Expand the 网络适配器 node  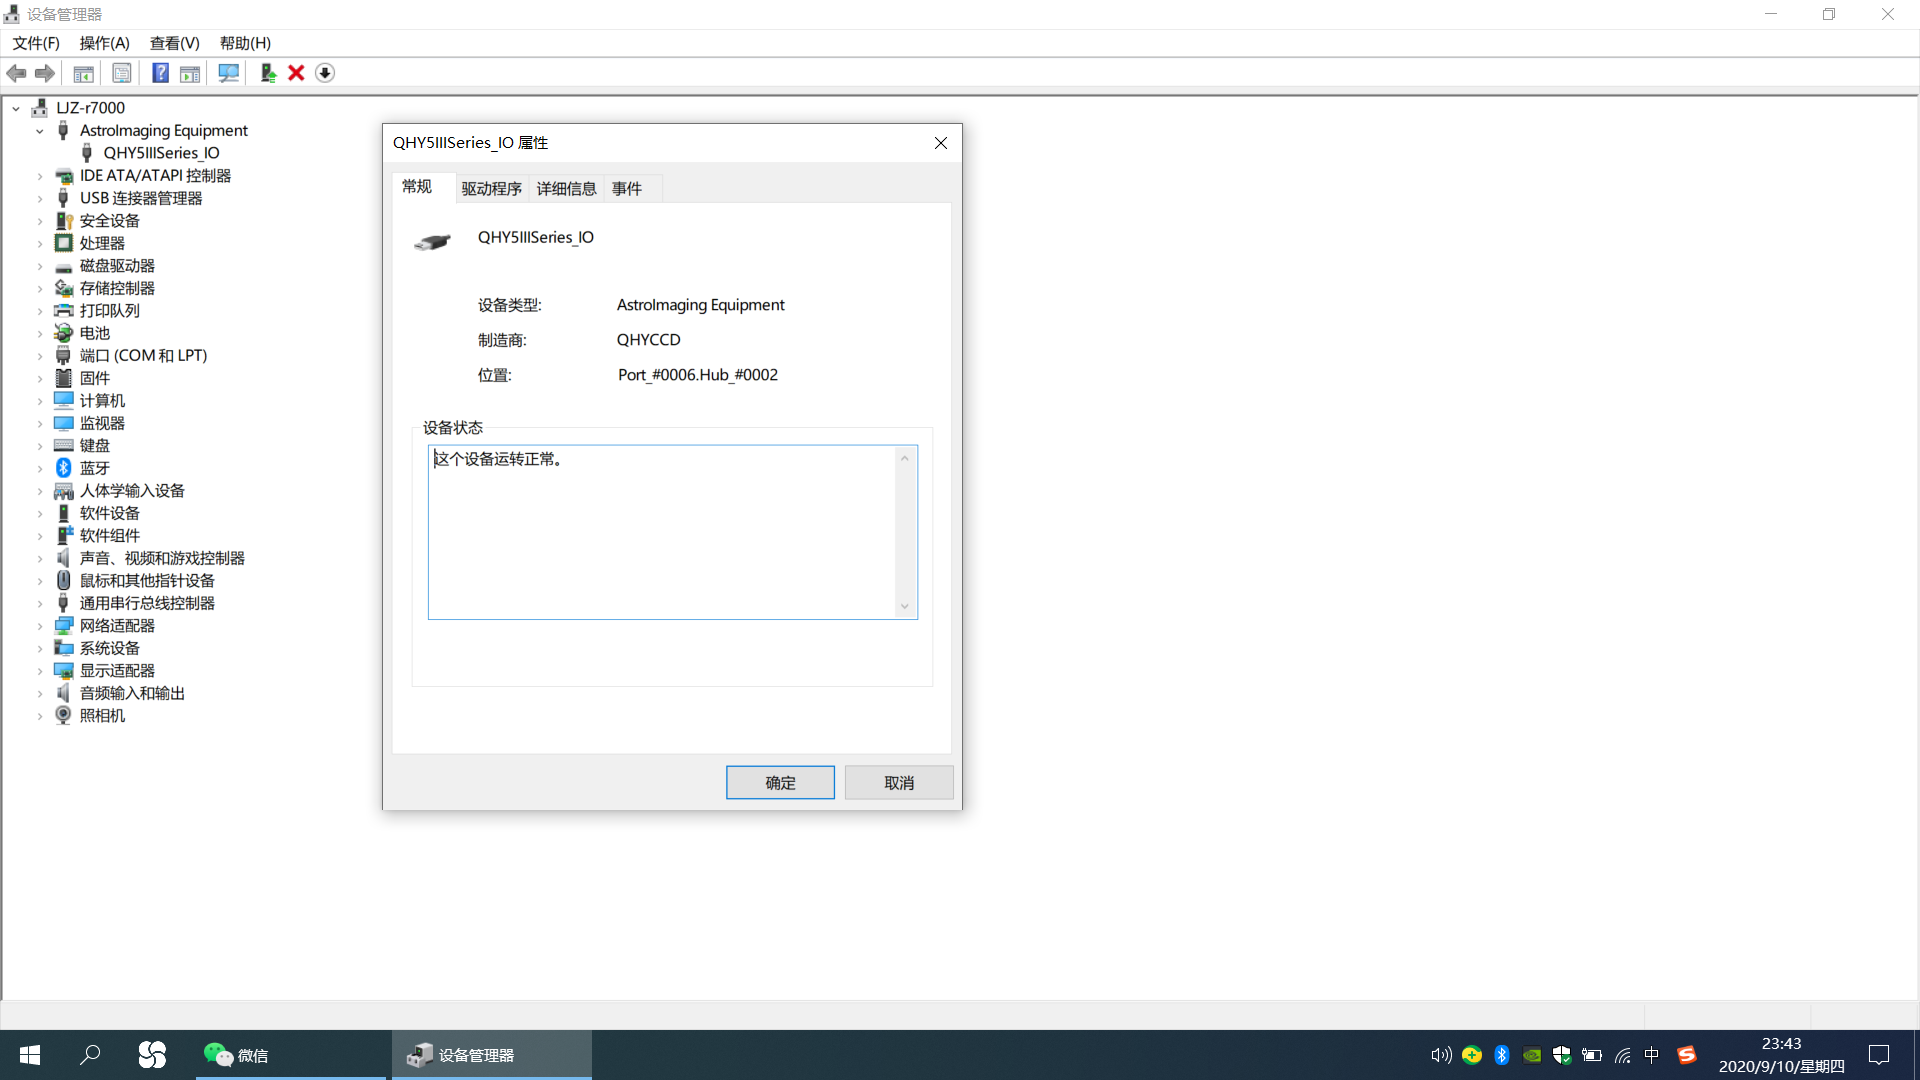(40, 626)
